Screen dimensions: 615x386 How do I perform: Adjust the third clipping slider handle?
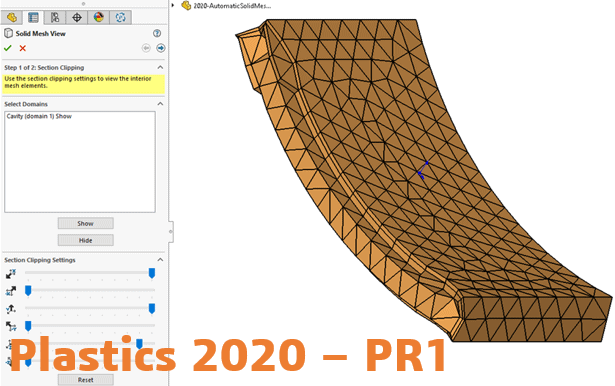point(152,309)
